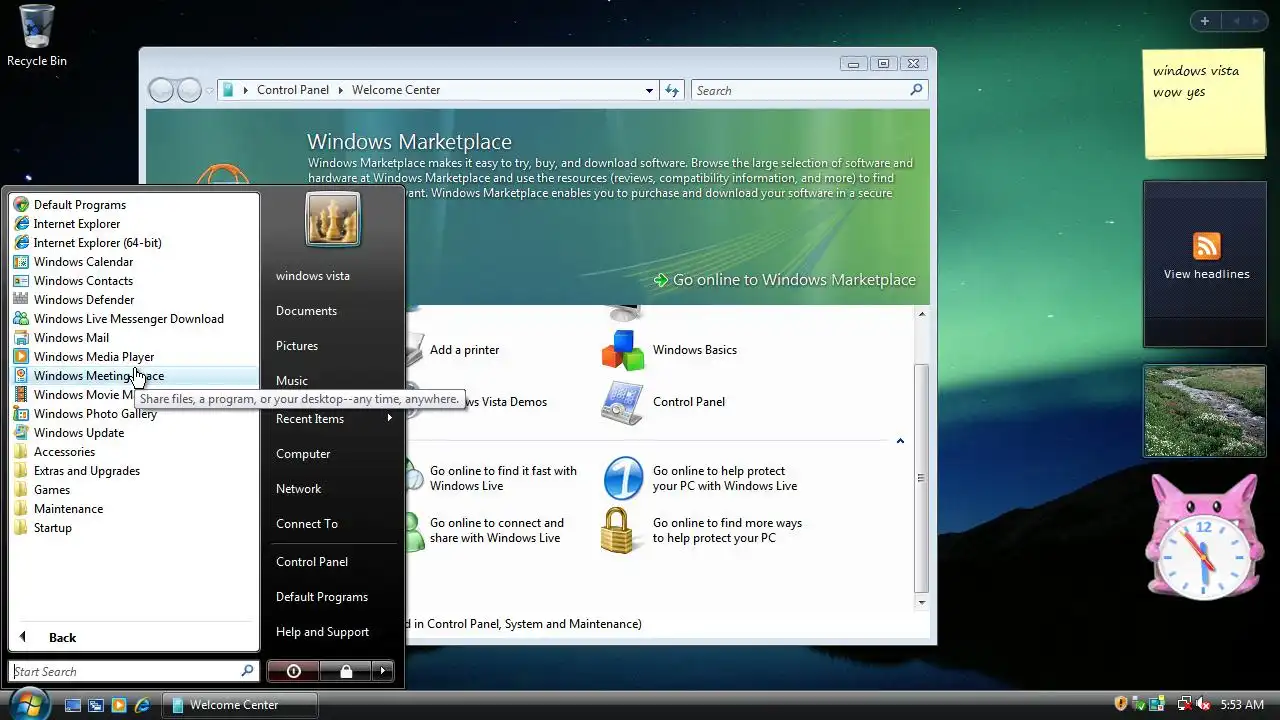Click the muted volume tray icon
1280x720 pixels.
point(1203,704)
